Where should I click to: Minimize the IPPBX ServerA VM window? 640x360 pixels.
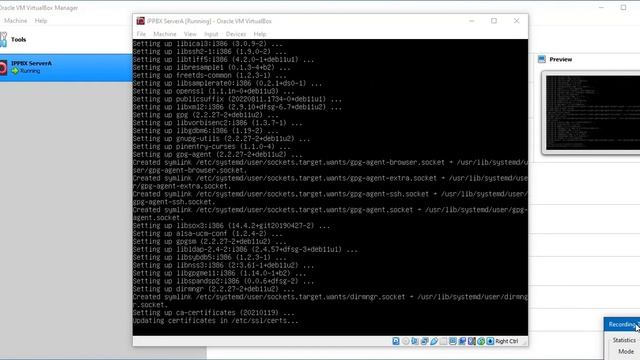pyautogui.click(x=472, y=21)
